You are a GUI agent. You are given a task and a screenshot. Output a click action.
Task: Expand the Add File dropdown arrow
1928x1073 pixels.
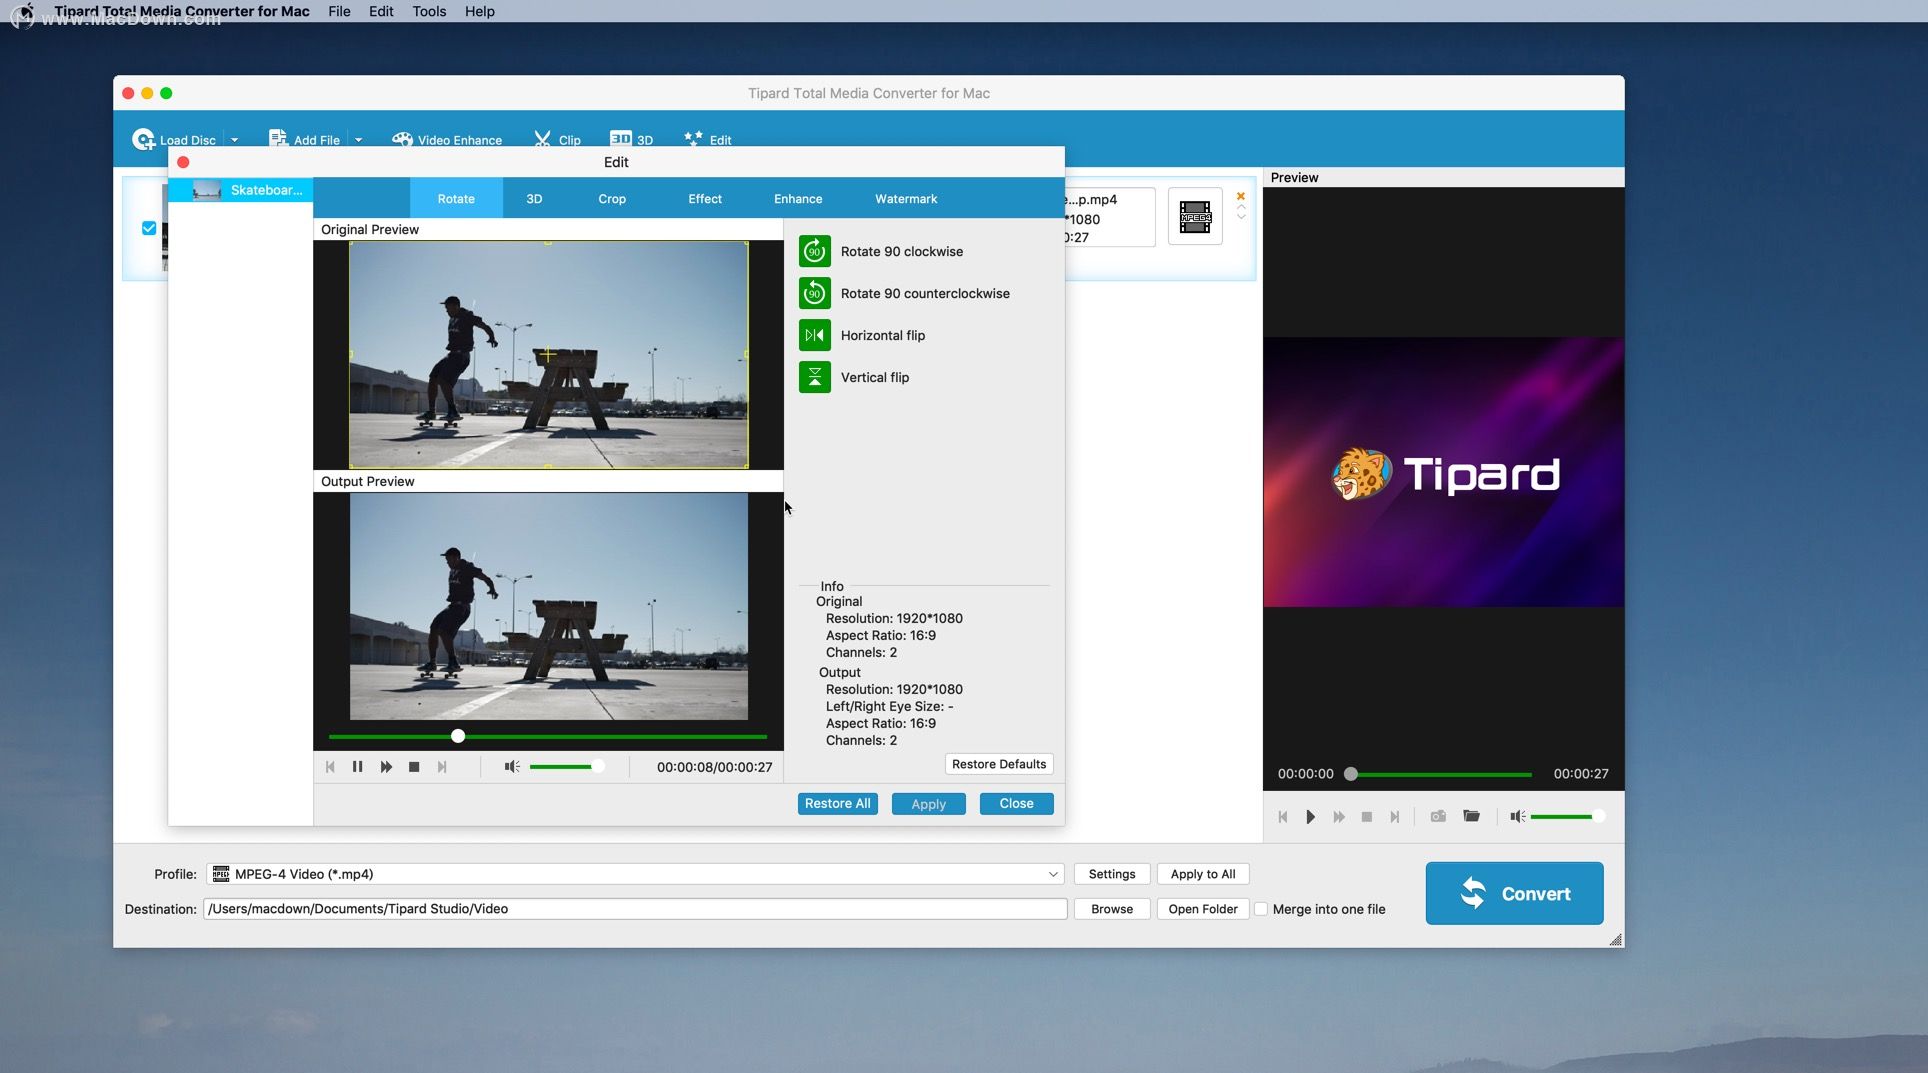pos(358,139)
